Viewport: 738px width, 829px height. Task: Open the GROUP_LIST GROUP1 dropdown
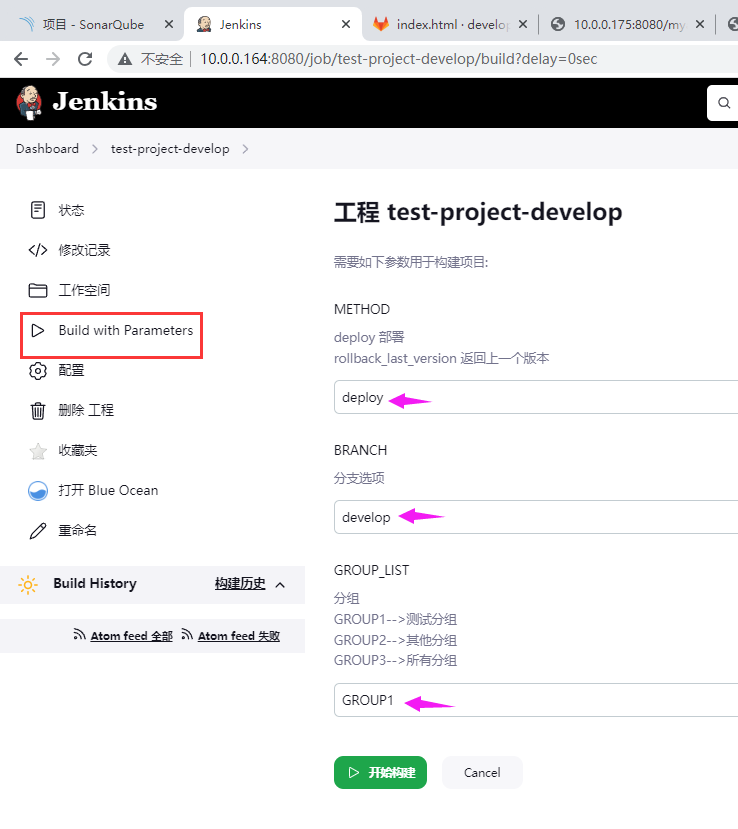point(536,700)
